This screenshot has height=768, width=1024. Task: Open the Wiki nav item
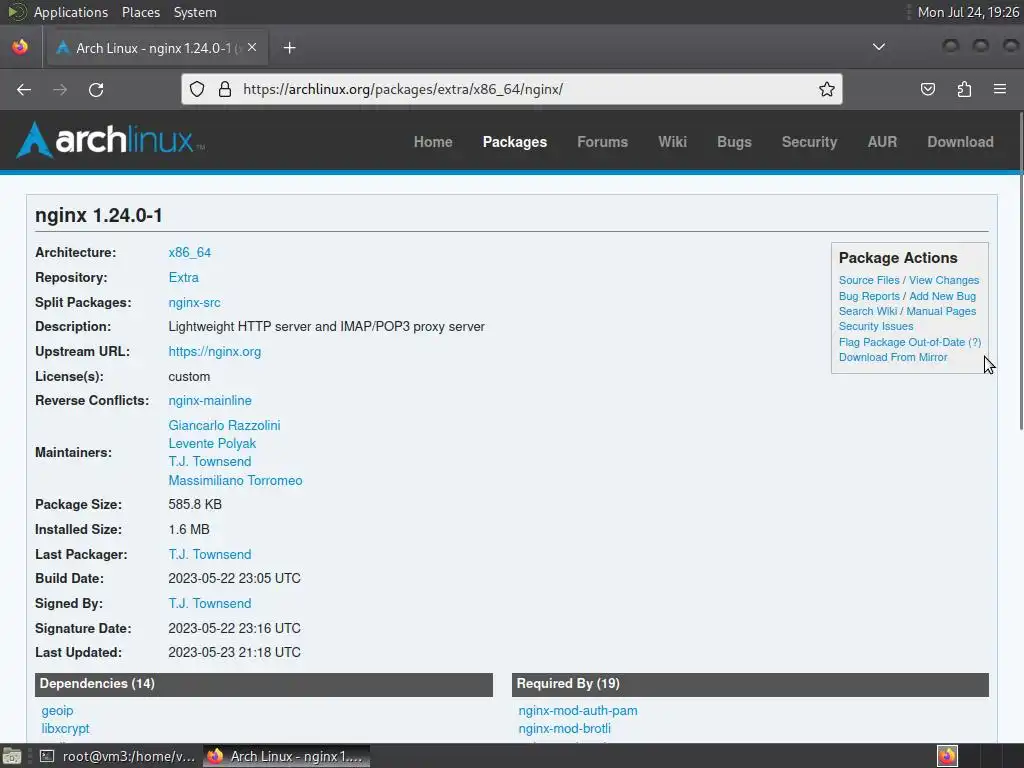(673, 142)
